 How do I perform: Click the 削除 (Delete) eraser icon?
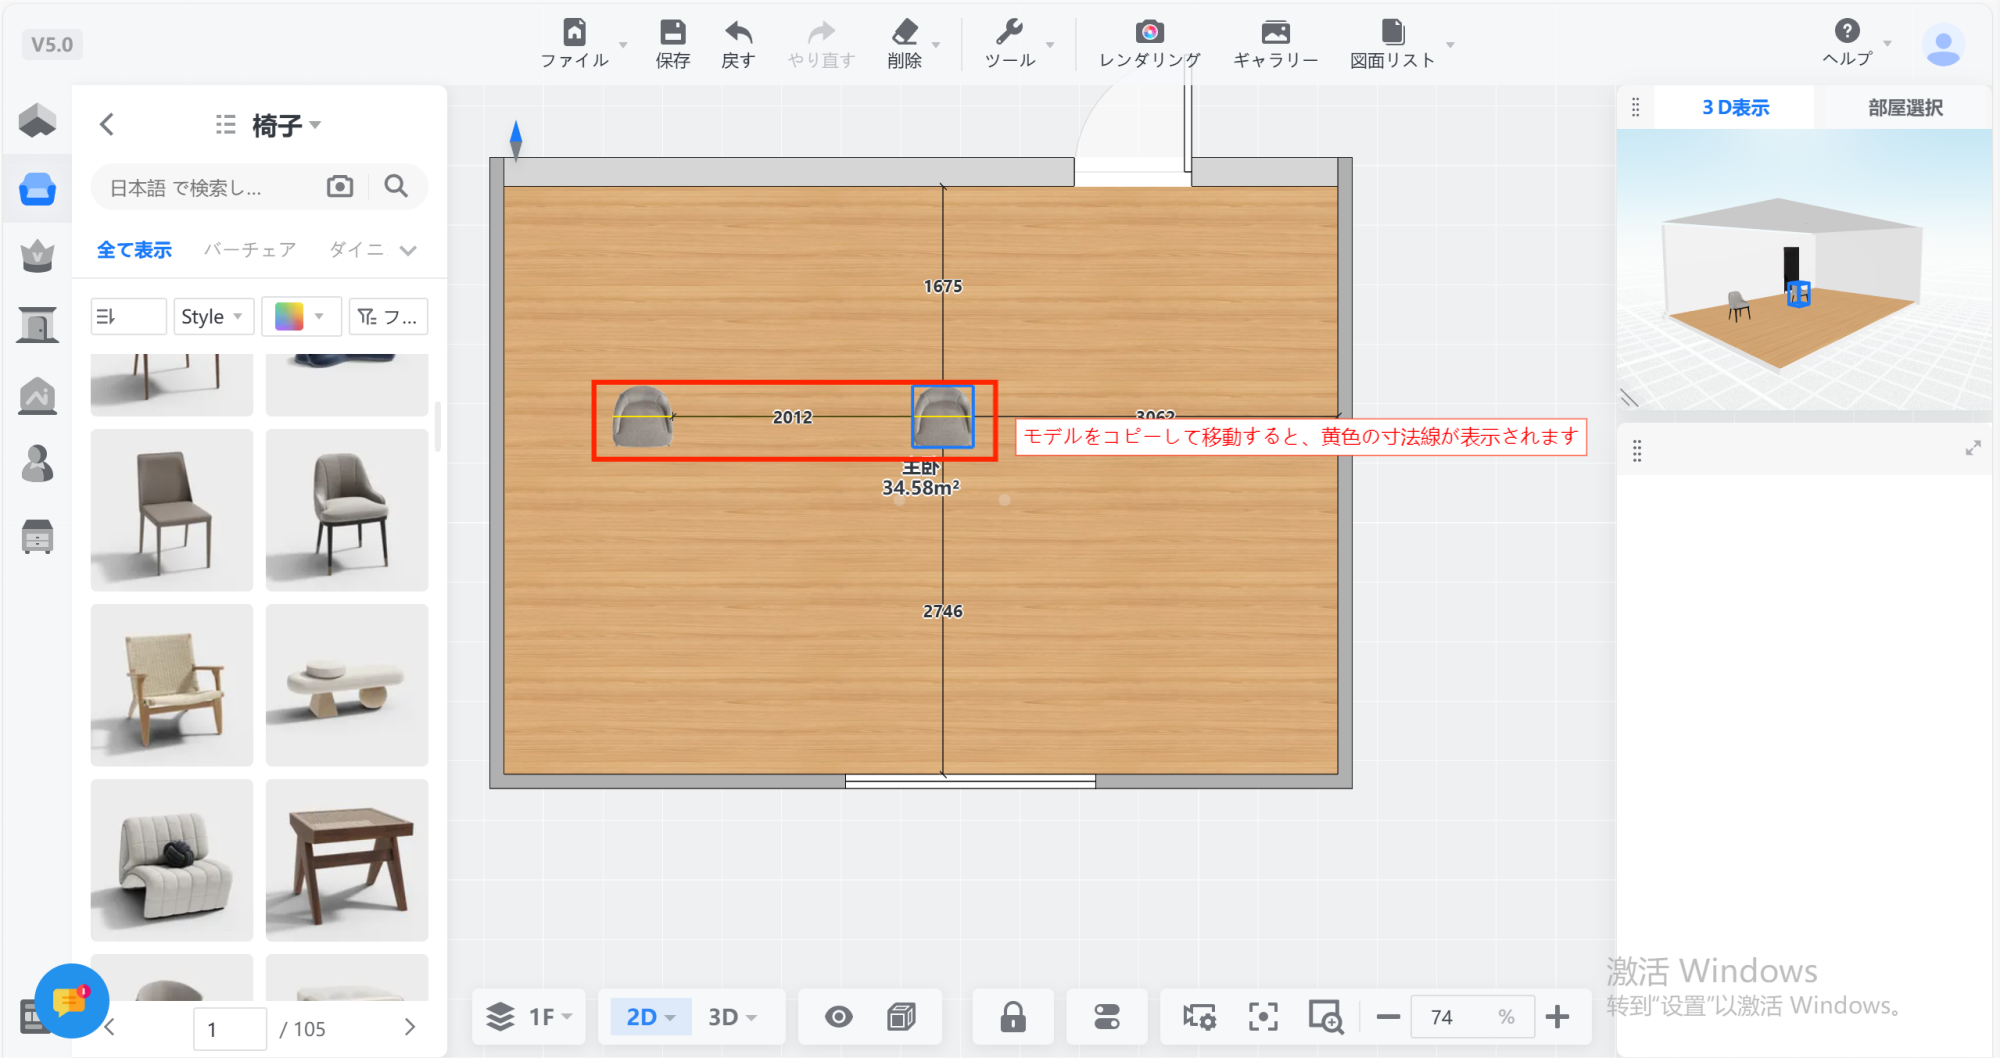[905, 32]
